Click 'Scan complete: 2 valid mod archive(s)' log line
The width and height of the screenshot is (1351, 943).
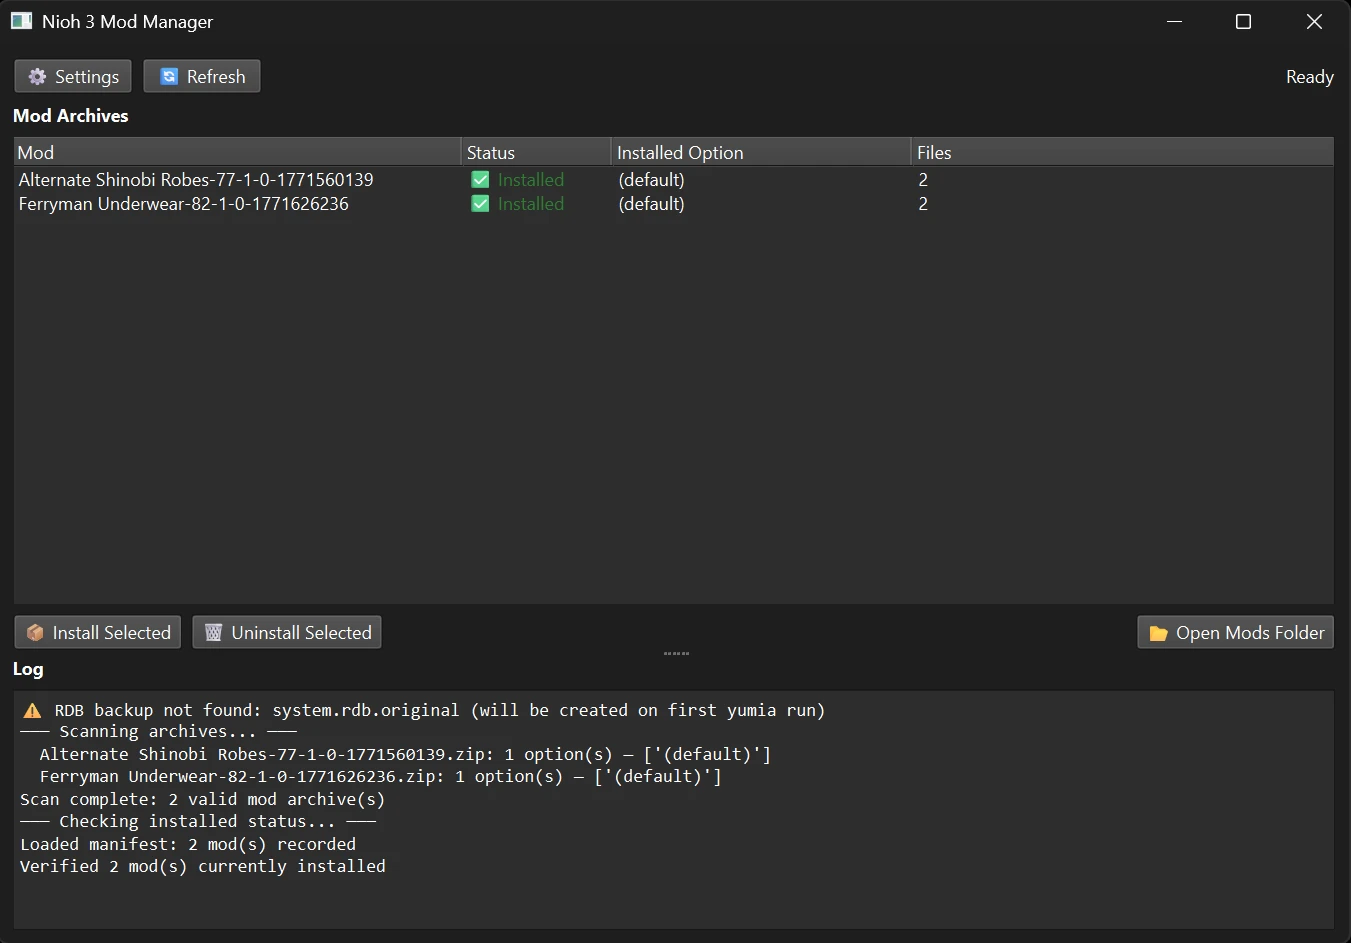tap(202, 799)
